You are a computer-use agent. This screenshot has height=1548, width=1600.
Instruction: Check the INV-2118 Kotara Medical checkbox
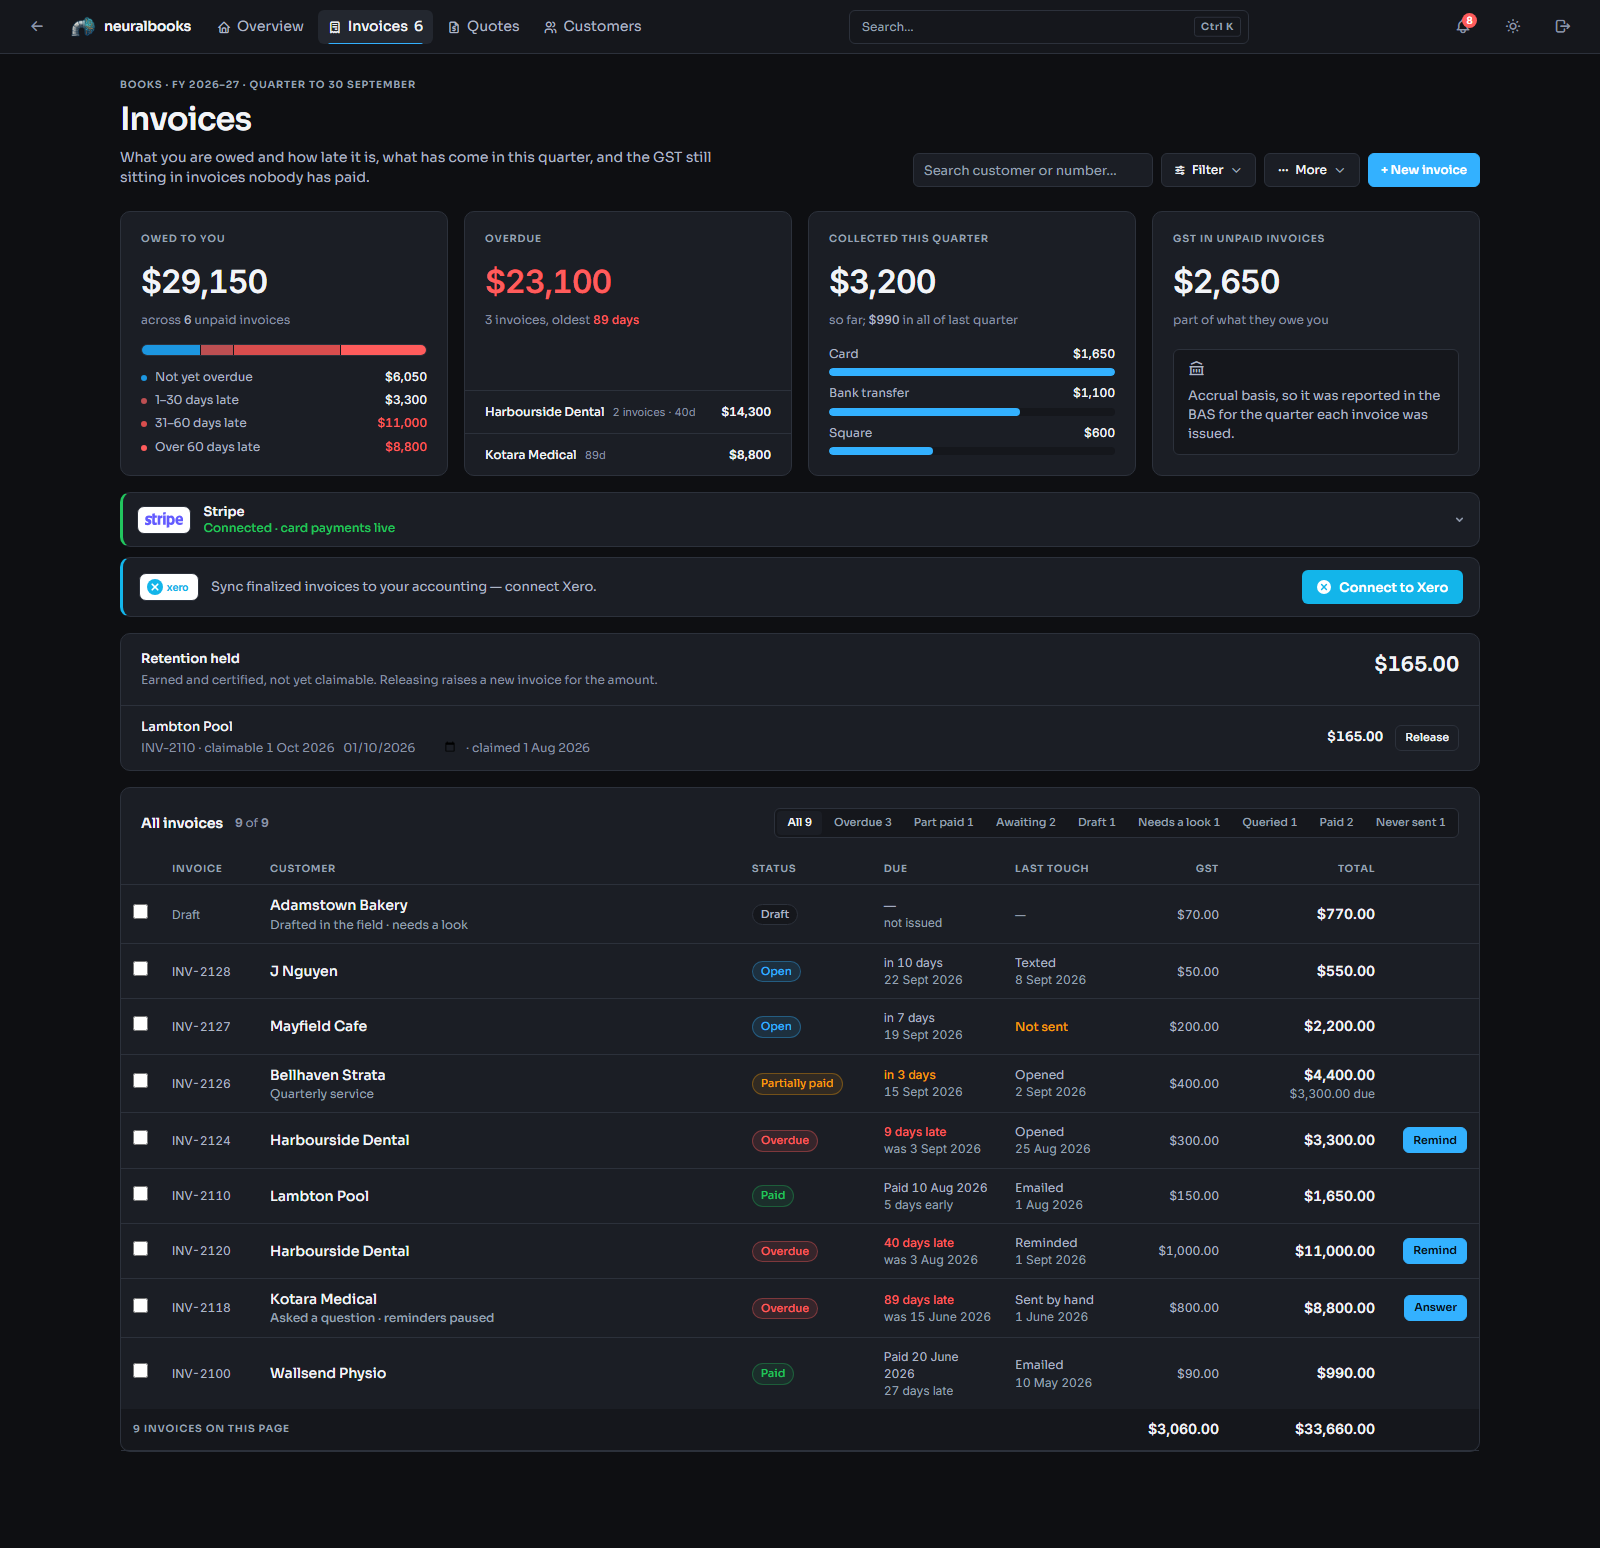pyautogui.click(x=141, y=1306)
